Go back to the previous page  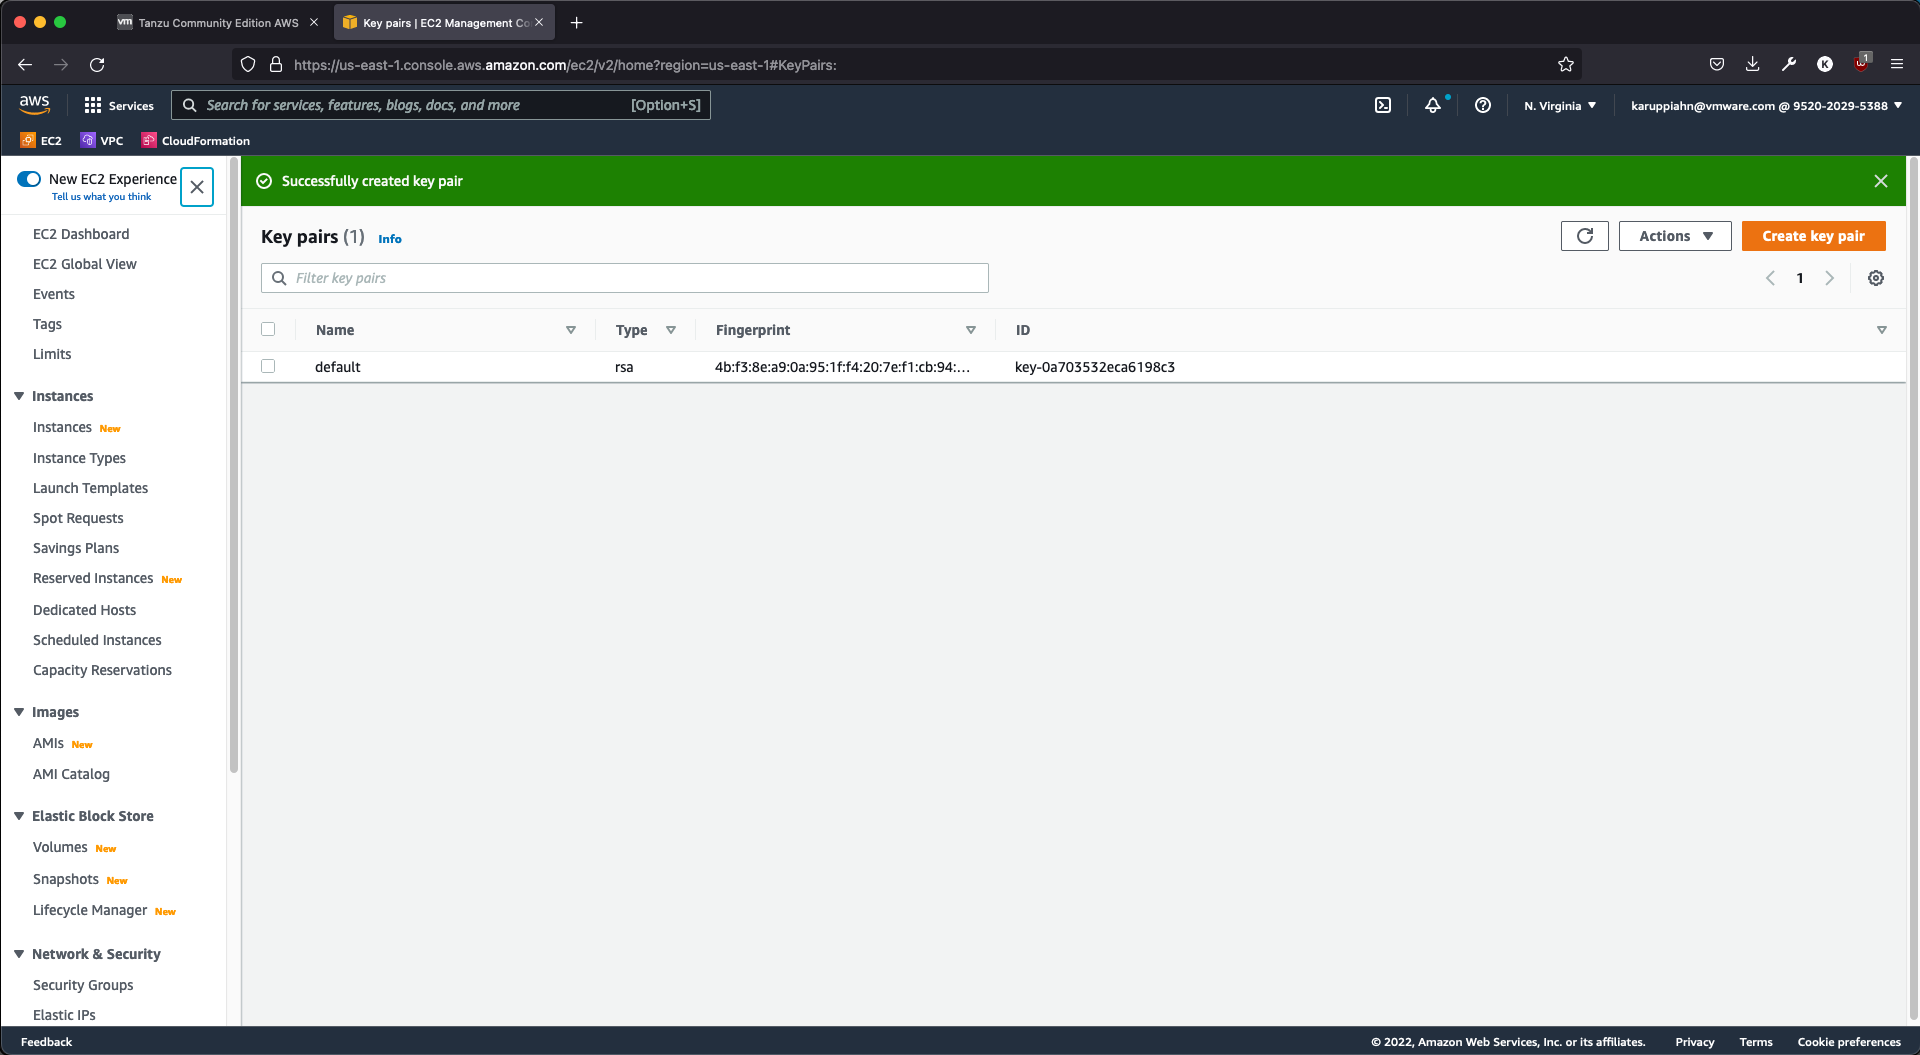point(25,65)
